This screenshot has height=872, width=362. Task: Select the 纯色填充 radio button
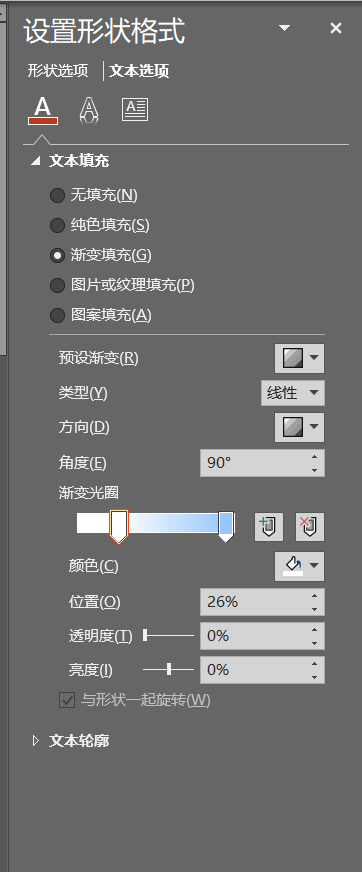pyautogui.click(x=57, y=225)
